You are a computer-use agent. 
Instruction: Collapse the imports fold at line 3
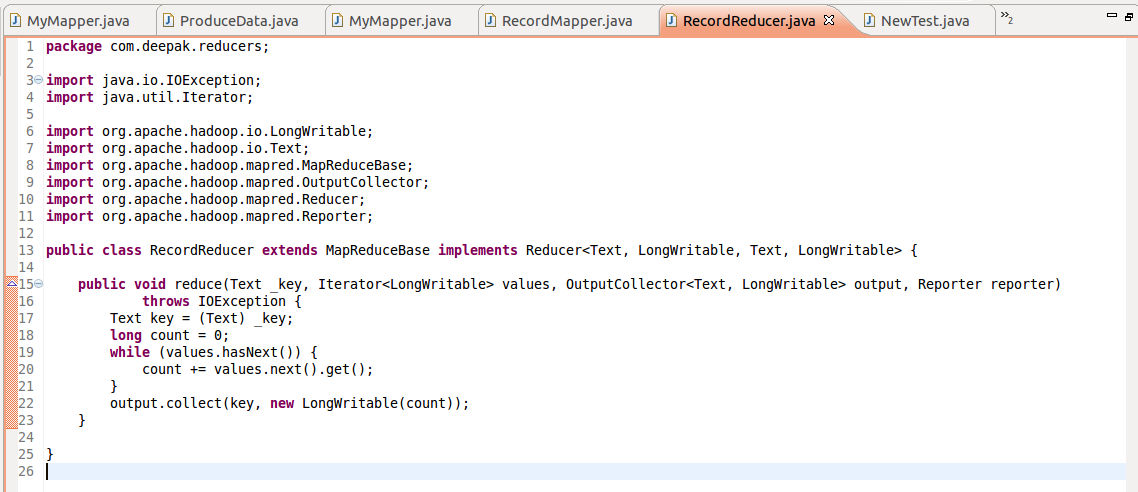click(38, 80)
